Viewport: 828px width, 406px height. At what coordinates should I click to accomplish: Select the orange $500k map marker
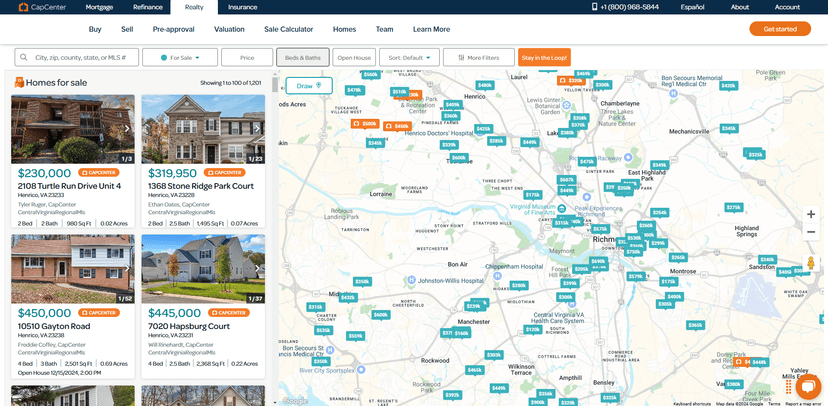(365, 124)
